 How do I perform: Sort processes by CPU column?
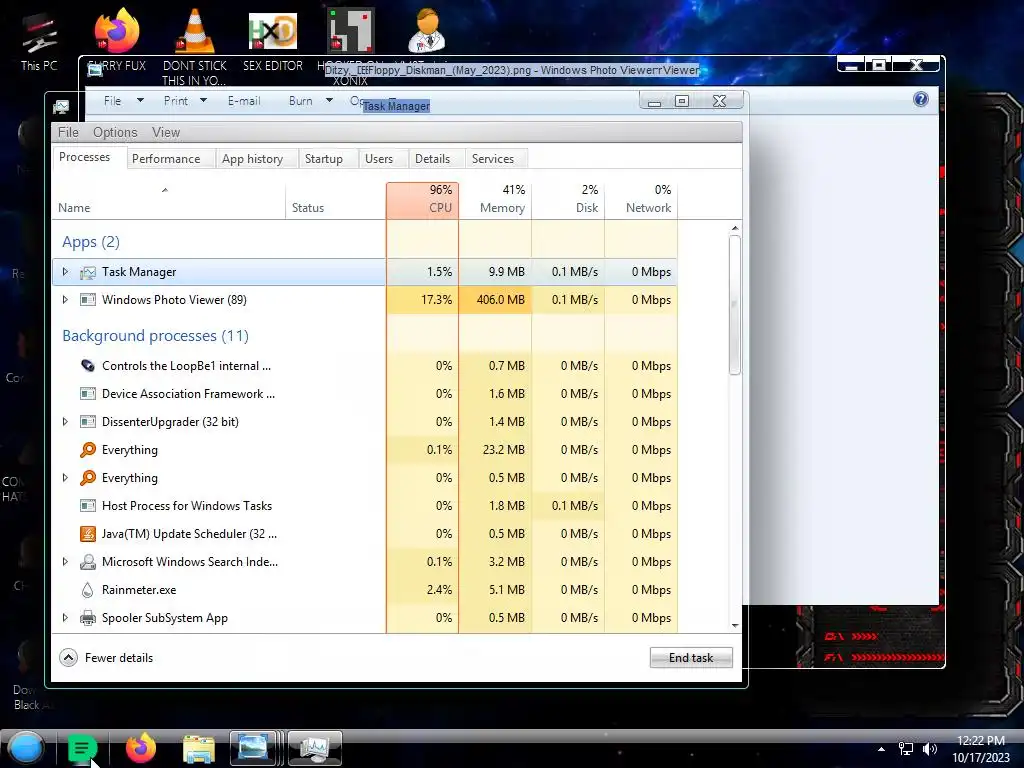(423, 200)
